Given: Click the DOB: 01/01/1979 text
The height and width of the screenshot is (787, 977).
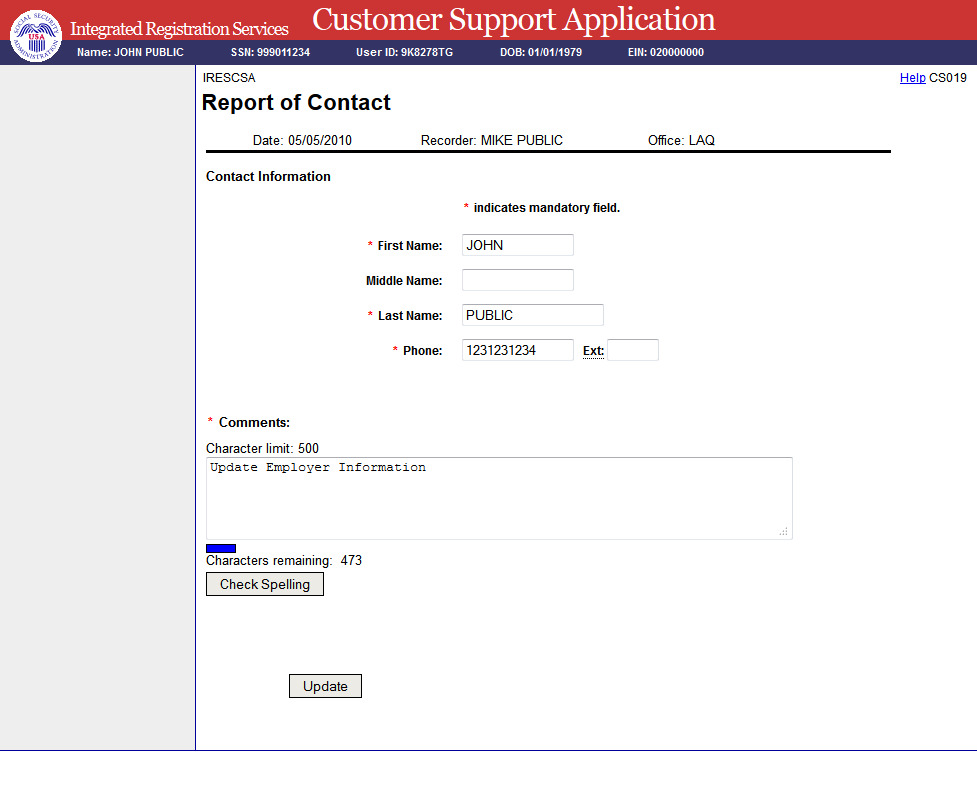Looking at the screenshot, I should coord(541,52).
